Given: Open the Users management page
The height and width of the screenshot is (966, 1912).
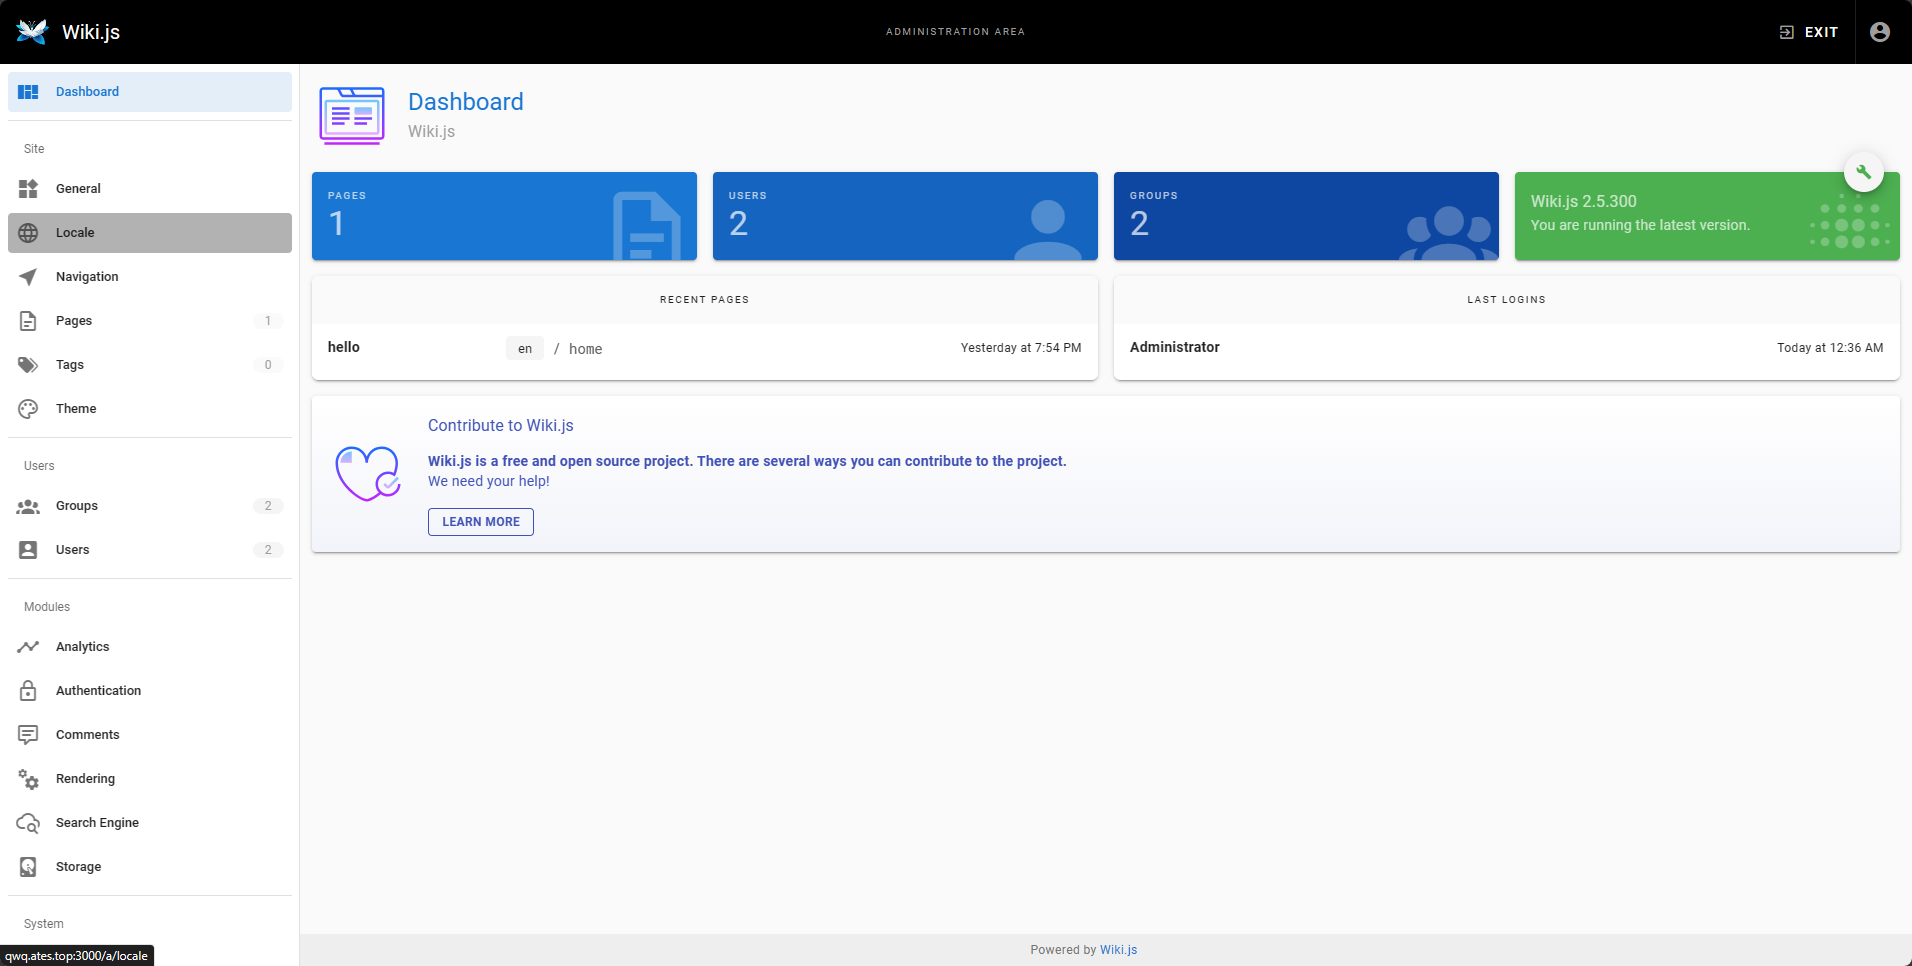Looking at the screenshot, I should [x=150, y=550].
